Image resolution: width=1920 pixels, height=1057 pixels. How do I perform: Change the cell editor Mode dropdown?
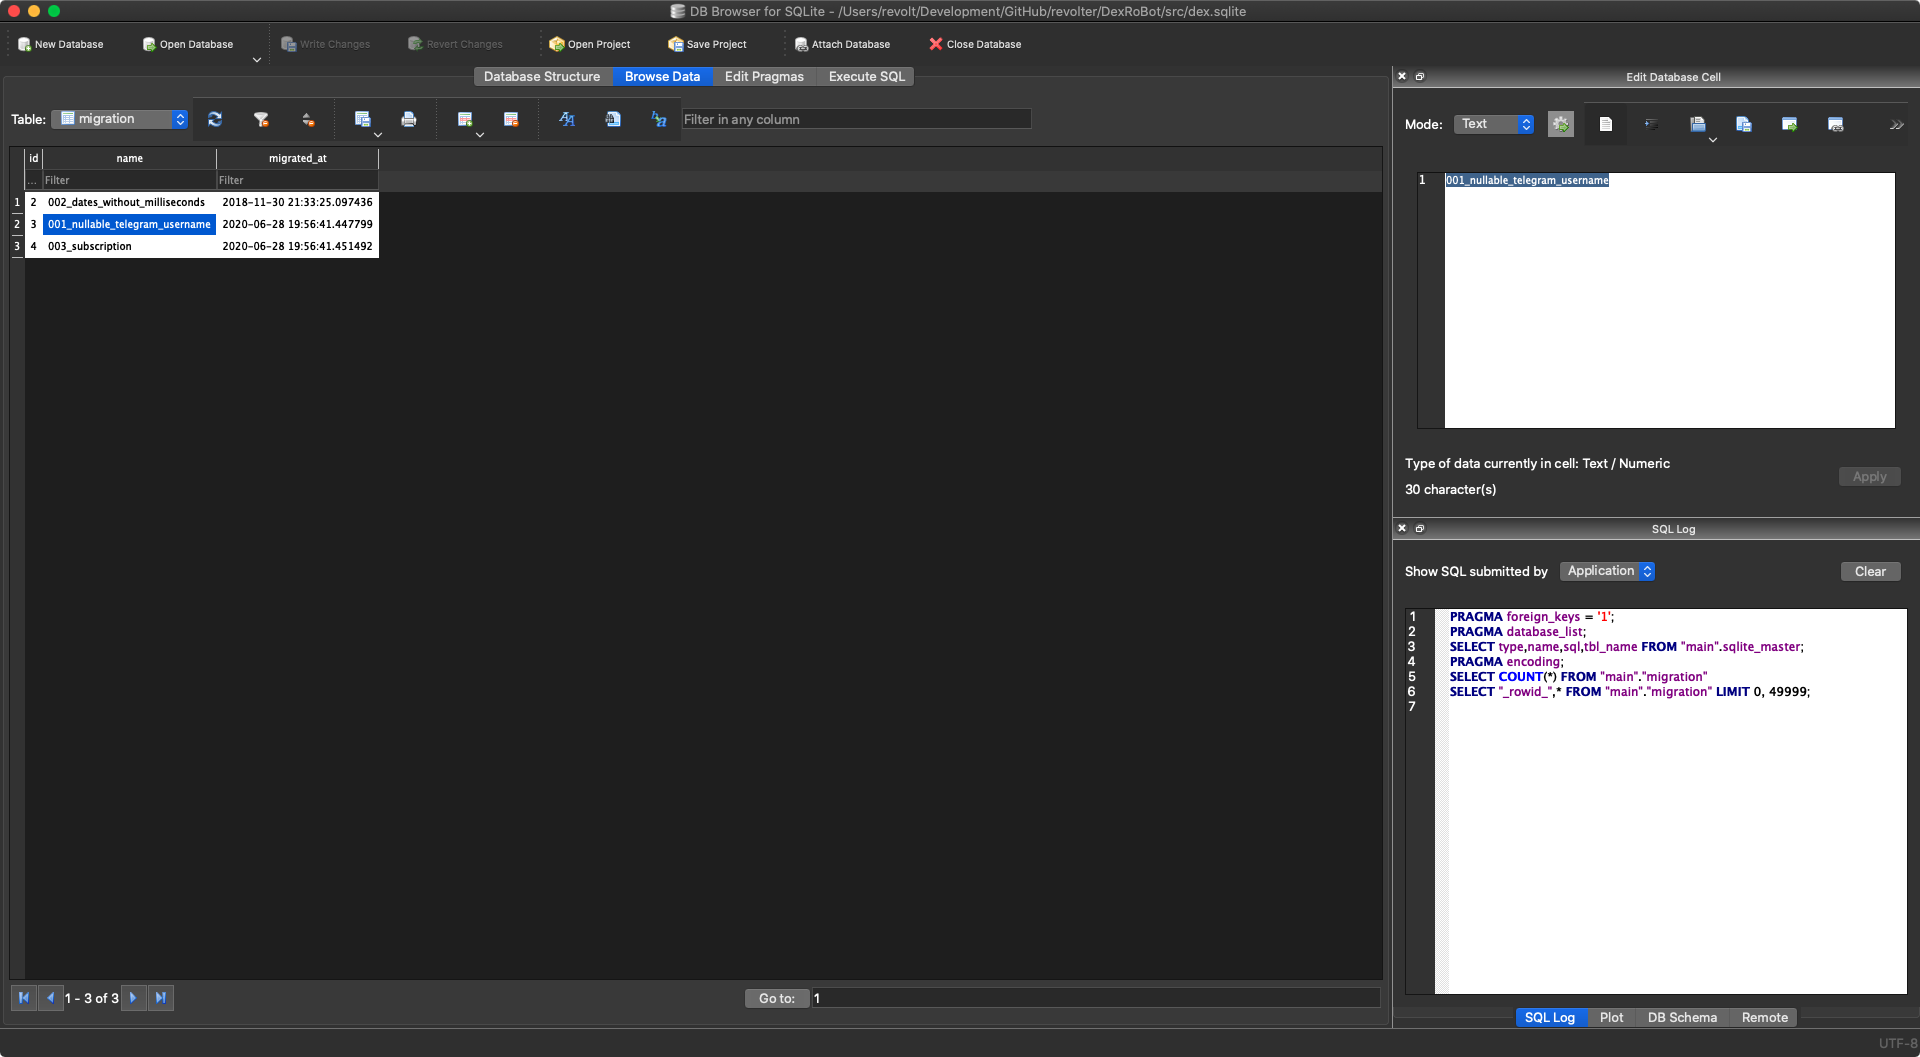pyautogui.click(x=1493, y=124)
